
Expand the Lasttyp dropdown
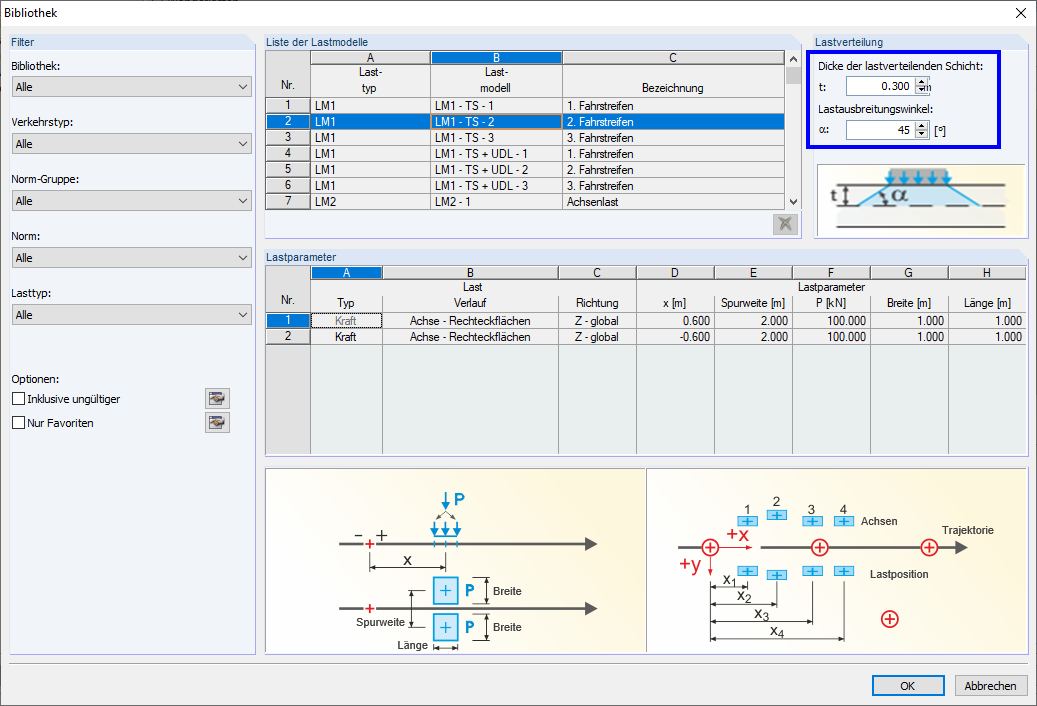point(132,315)
